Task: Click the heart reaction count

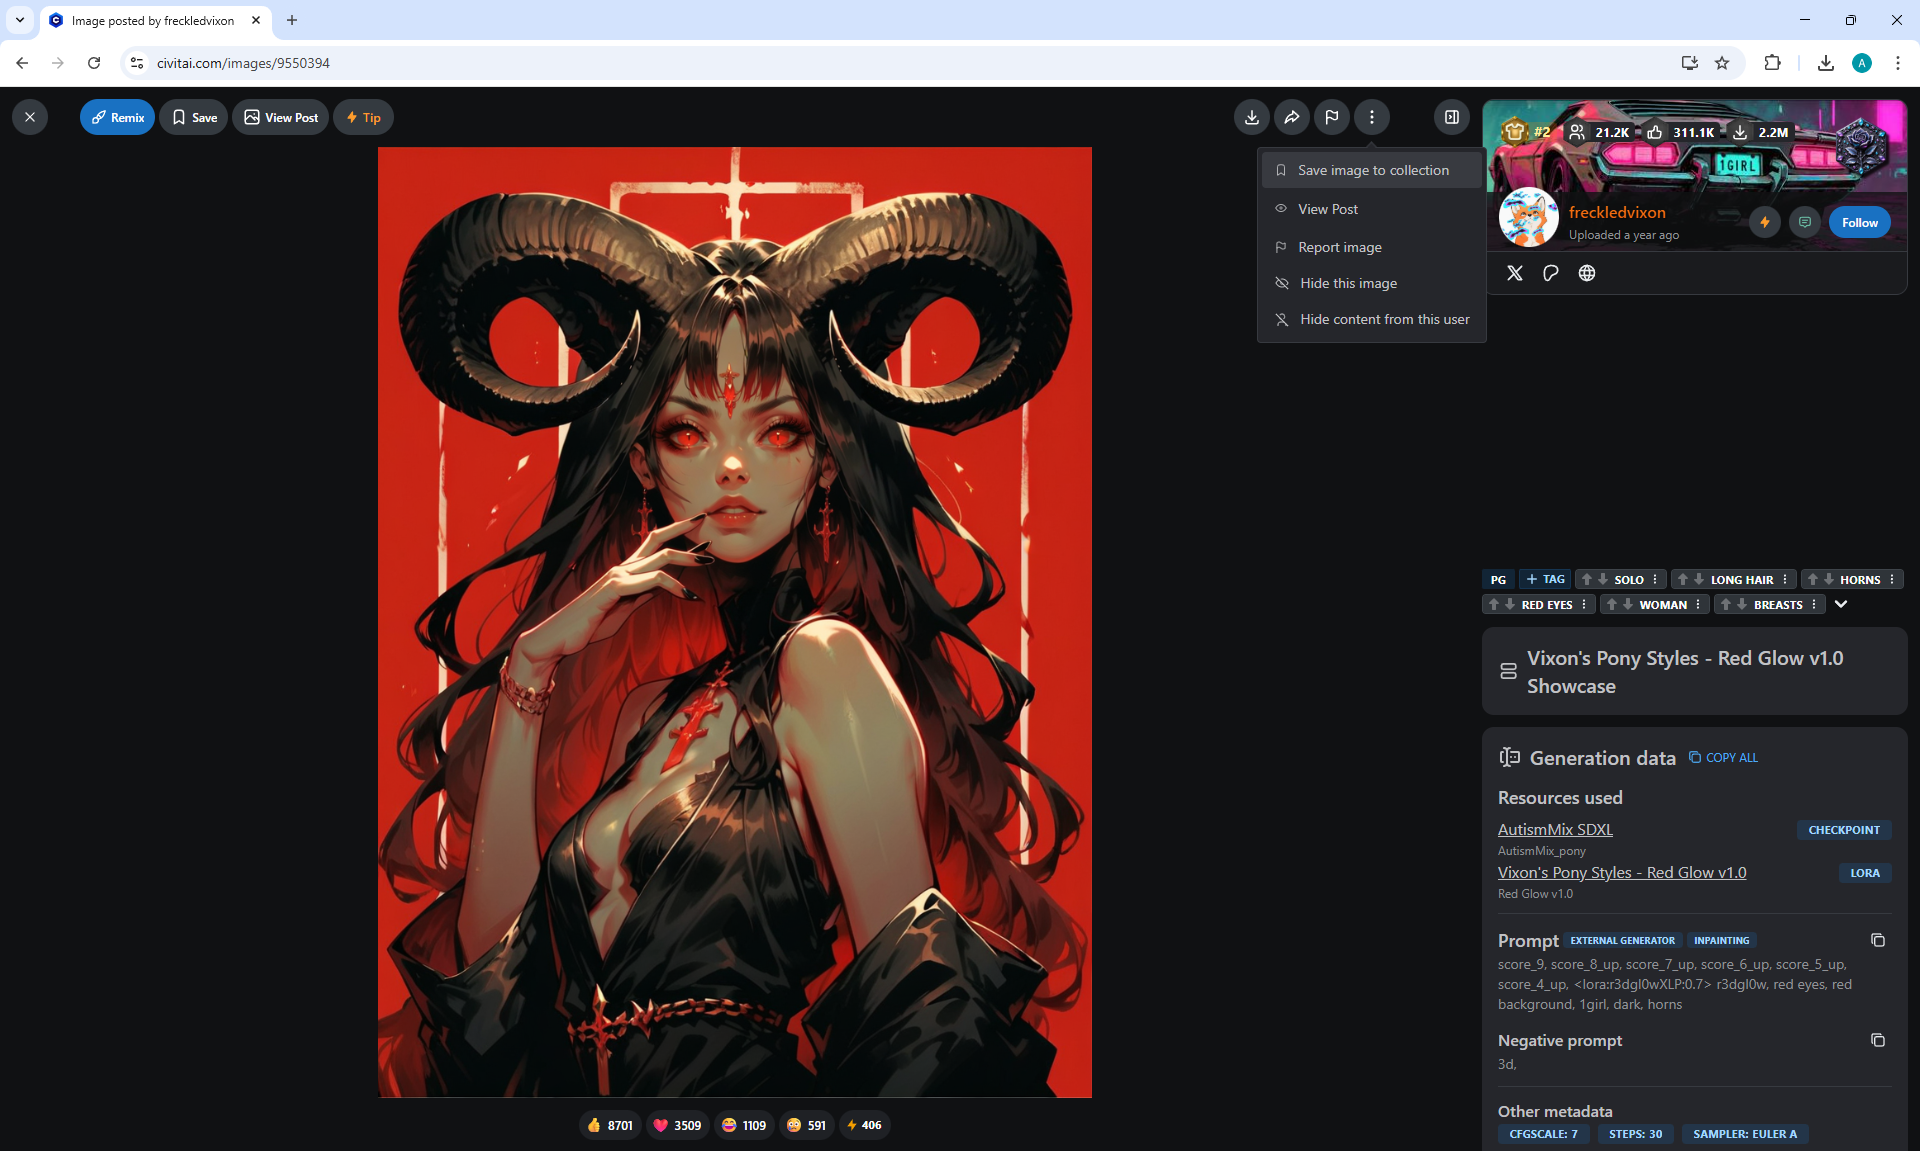Action: click(x=677, y=1125)
